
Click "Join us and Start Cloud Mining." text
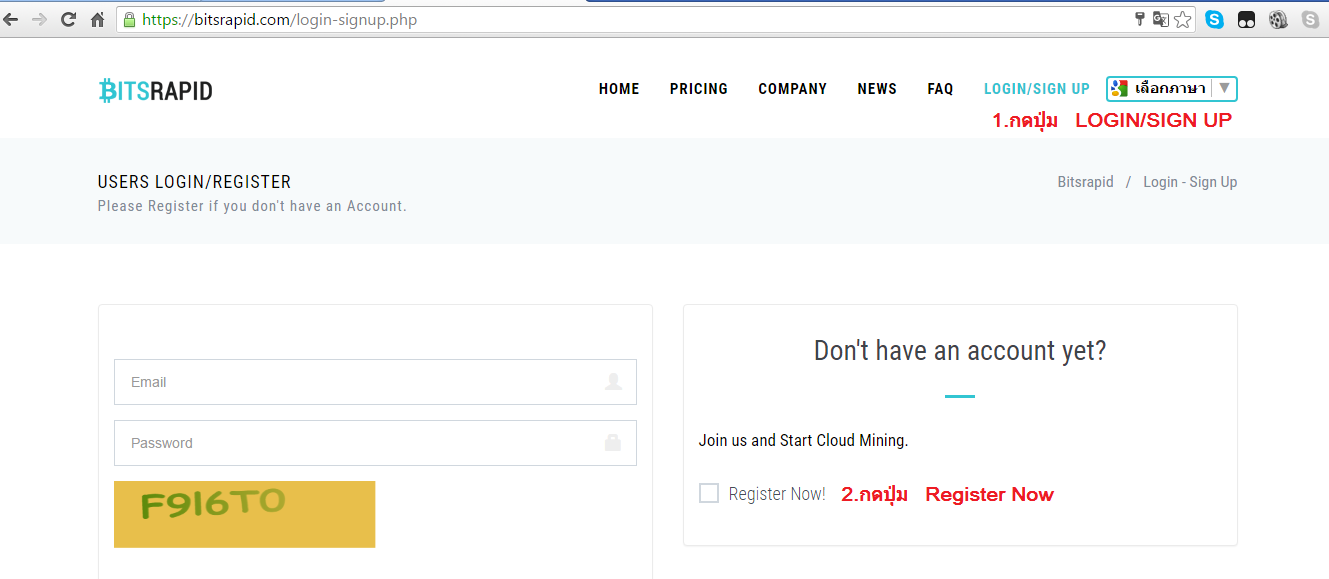pos(803,440)
